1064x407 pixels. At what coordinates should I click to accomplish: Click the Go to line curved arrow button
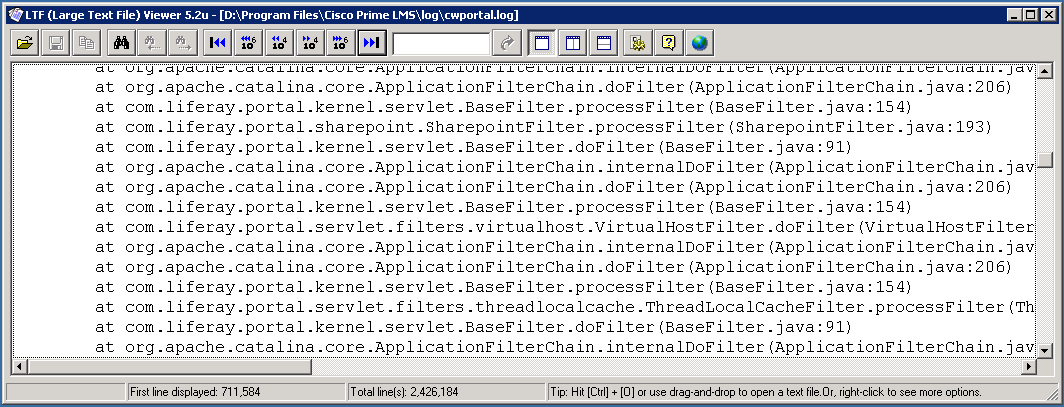pyautogui.click(x=508, y=43)
